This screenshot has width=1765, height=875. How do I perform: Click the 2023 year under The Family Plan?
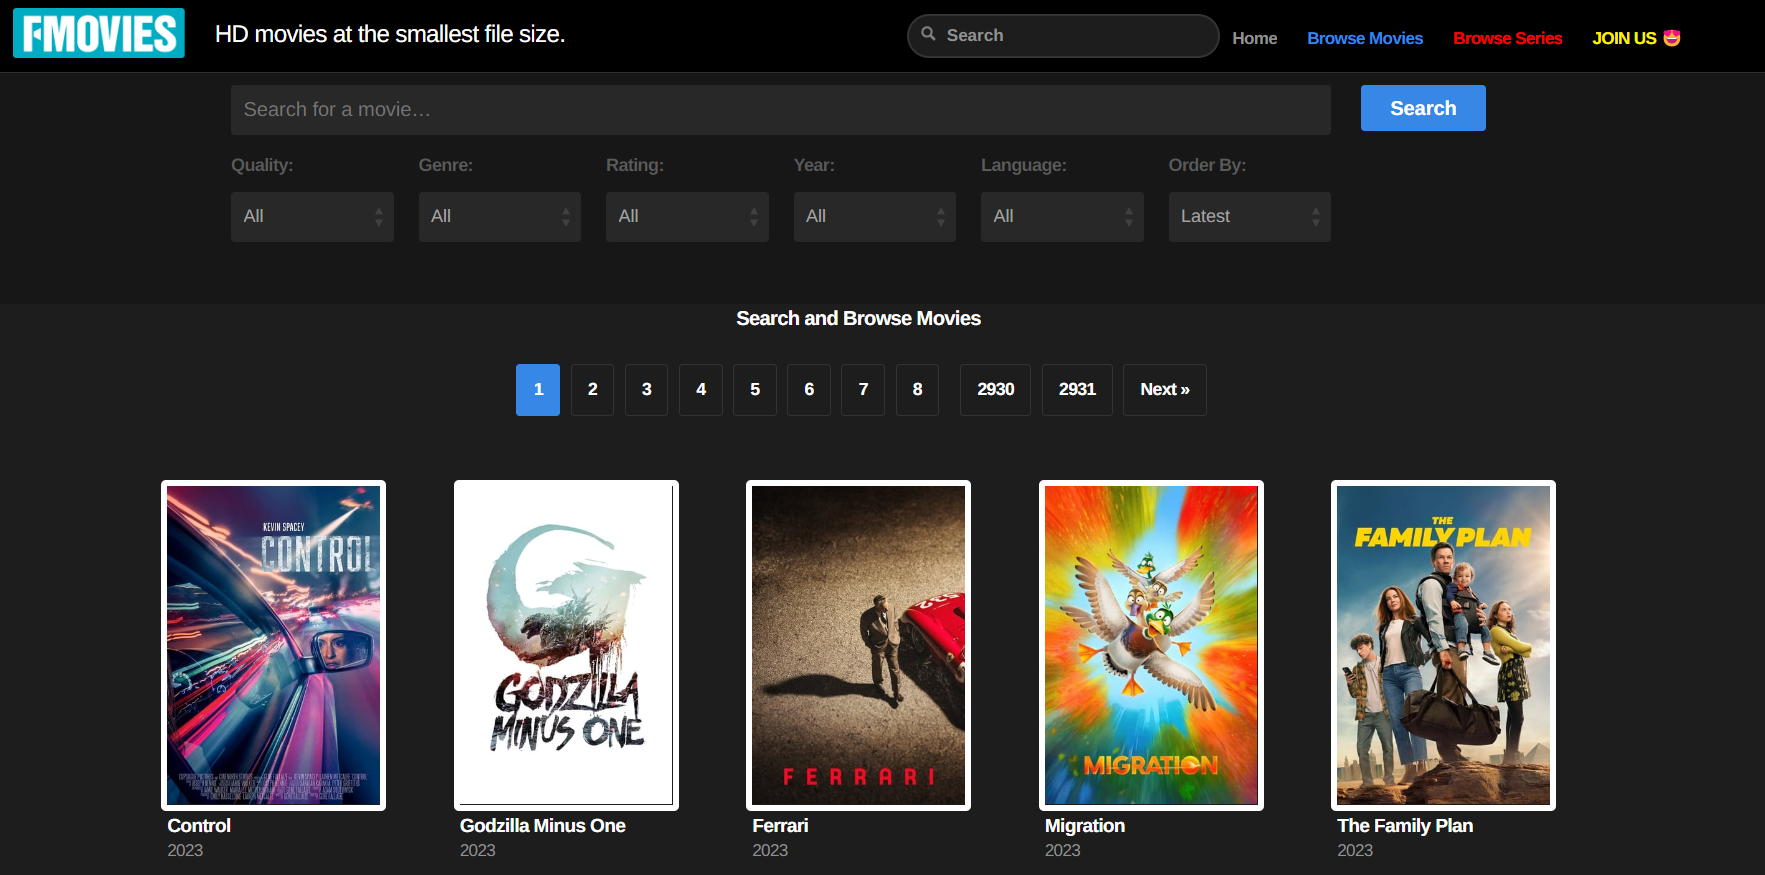click(x=1355, y=850)
